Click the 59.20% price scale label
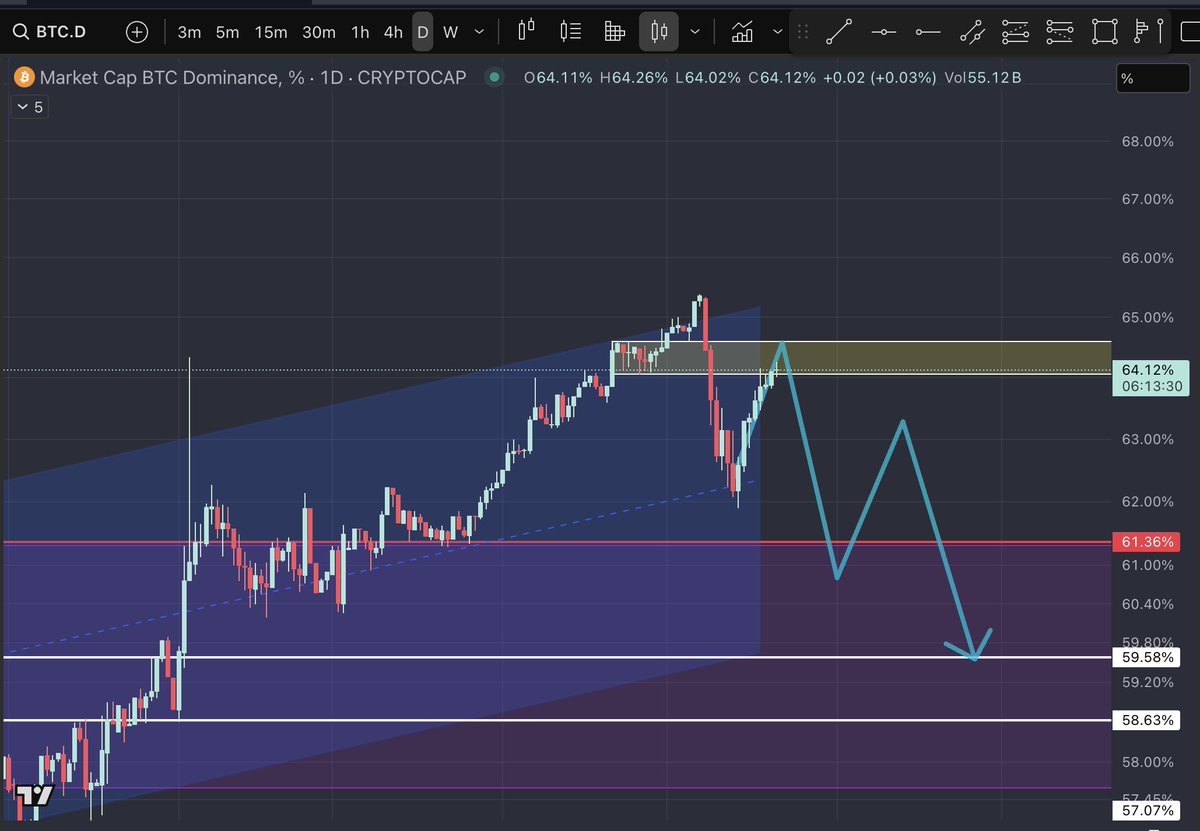Image resolution: width=1200 pixels, height=831 pixels. (1148, 682)
